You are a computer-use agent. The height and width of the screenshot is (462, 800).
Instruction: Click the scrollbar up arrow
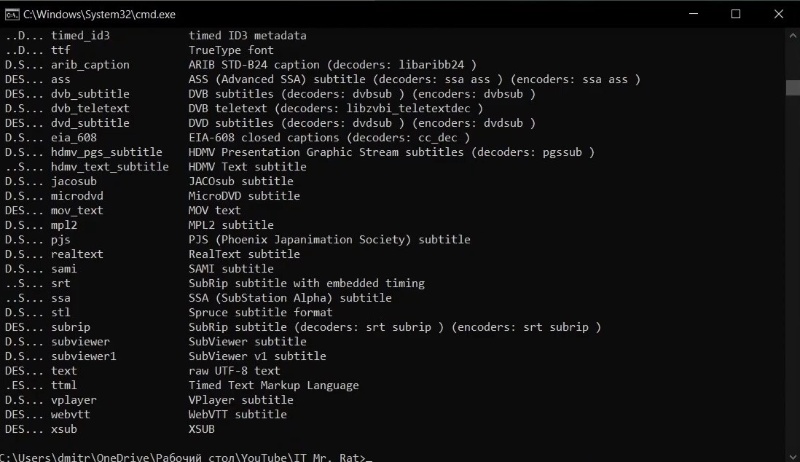[x=792, y=36]
